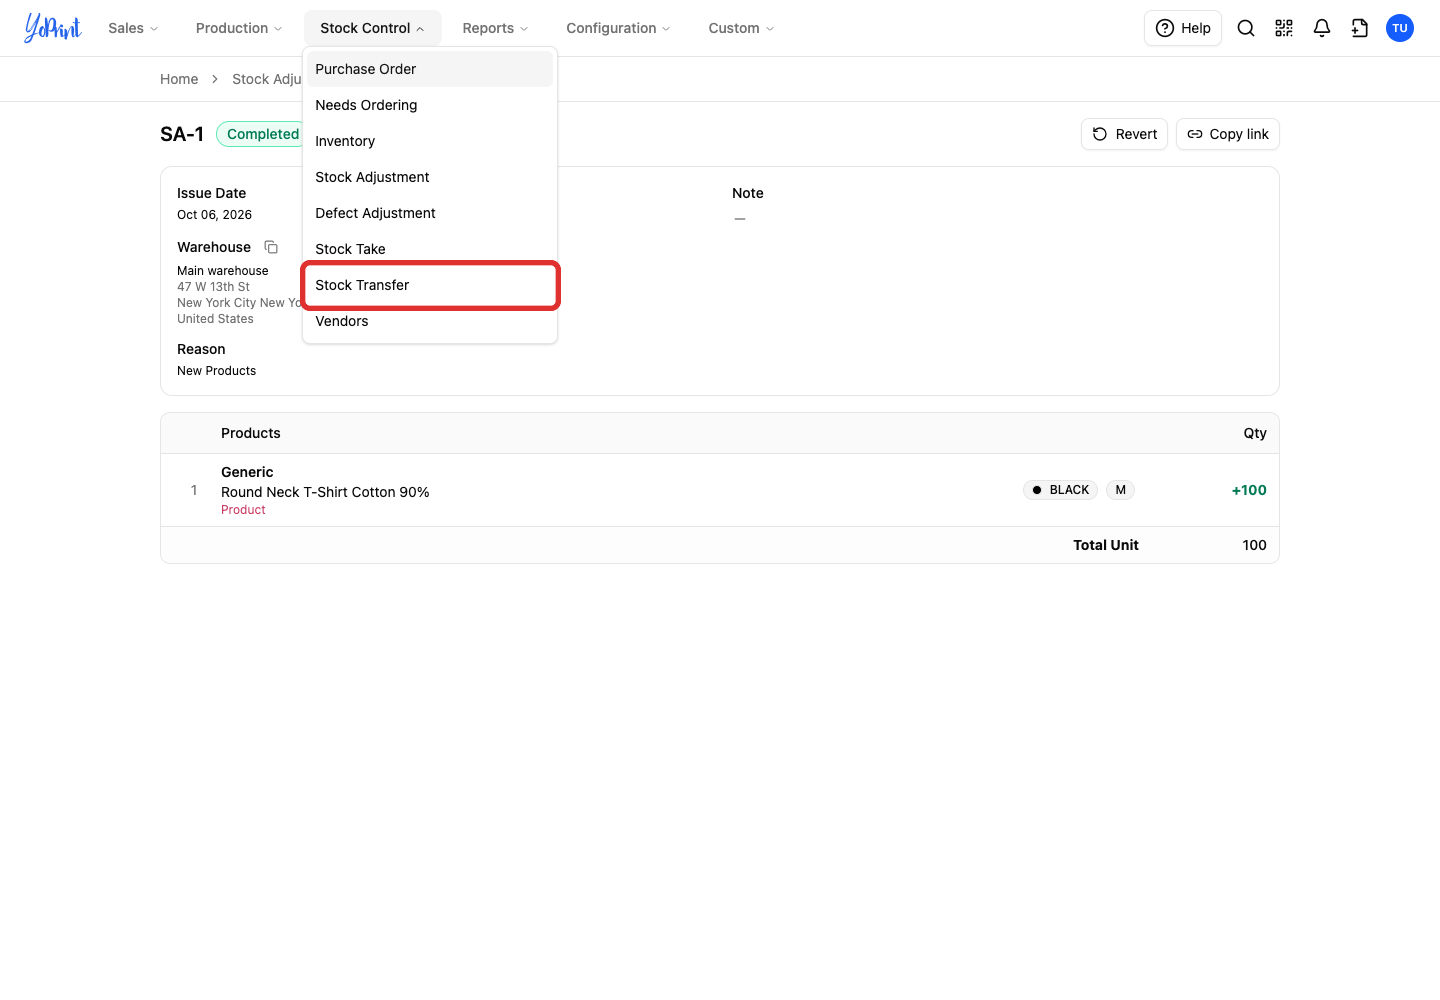Screen dimensions: 1440x1000
Task: Select Stock Transfer menu item
Action: pos(430,285)
